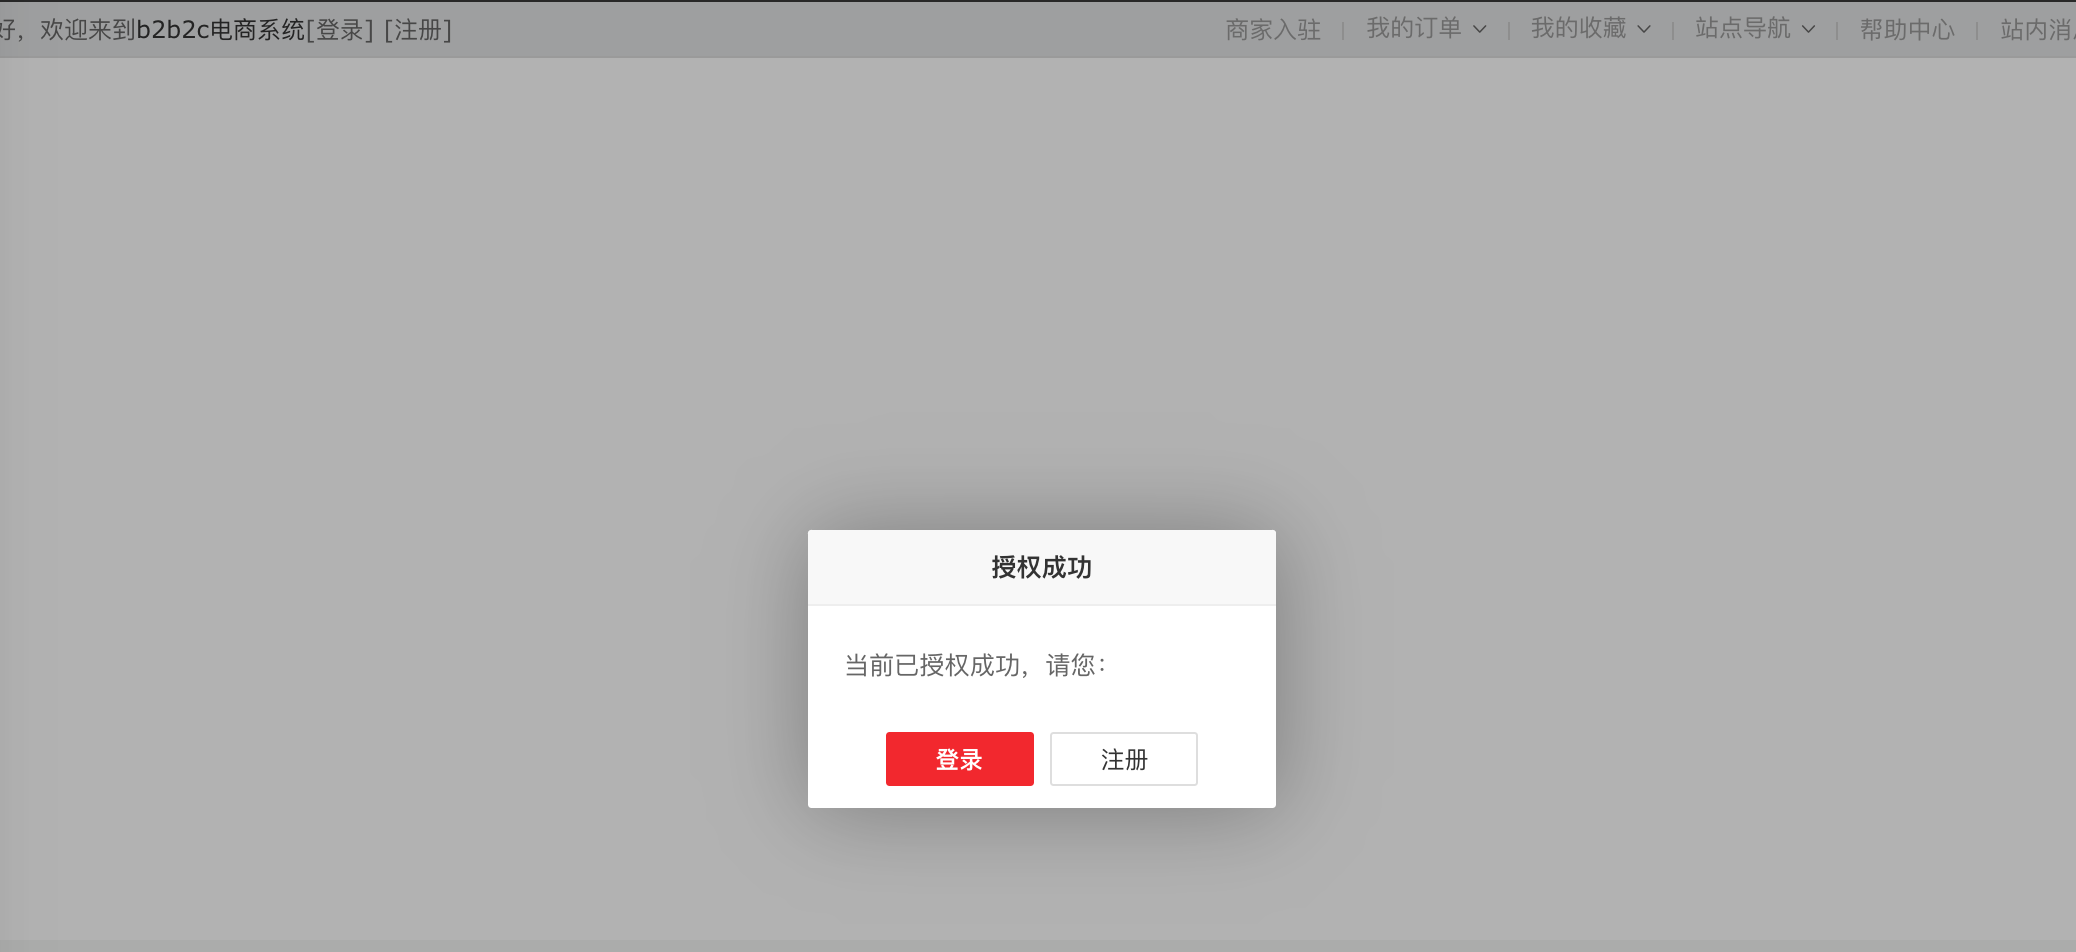
Task: Open the 我的收藏 menu
Action: [1578, 29]
